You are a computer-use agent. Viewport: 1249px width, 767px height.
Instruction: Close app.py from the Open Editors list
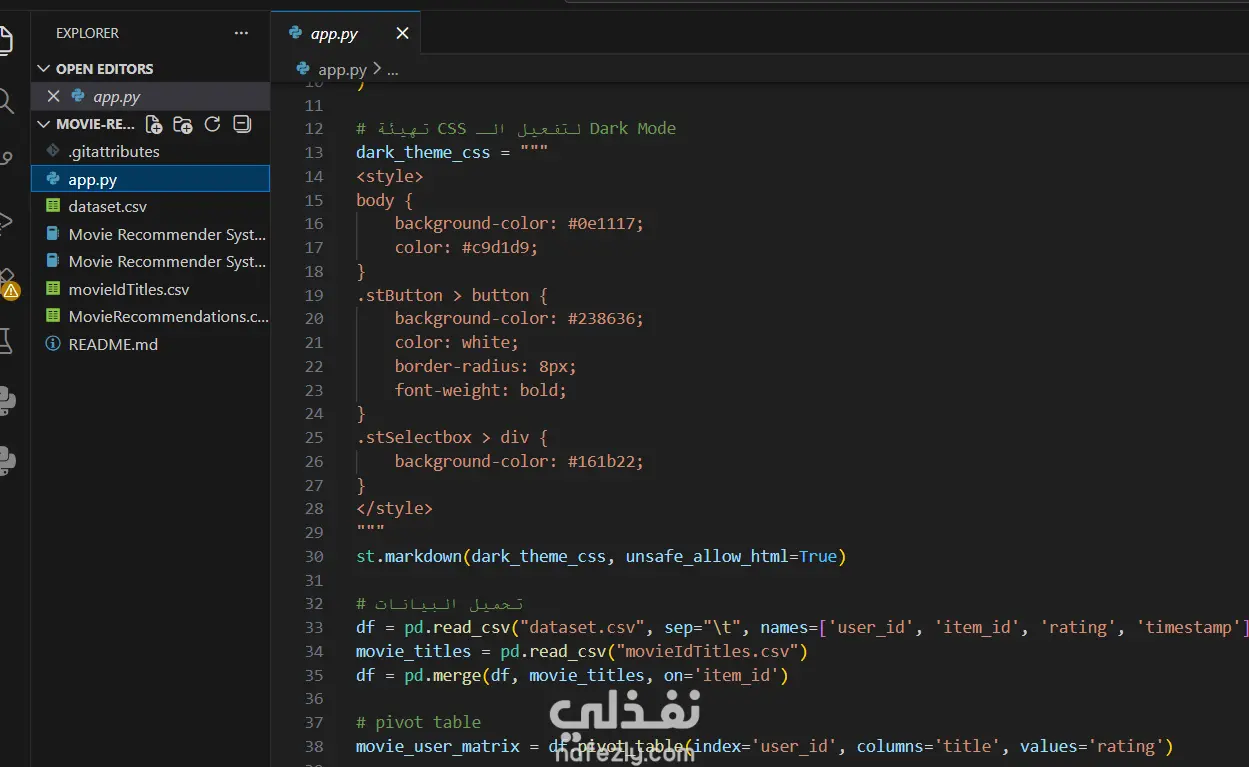53,97
